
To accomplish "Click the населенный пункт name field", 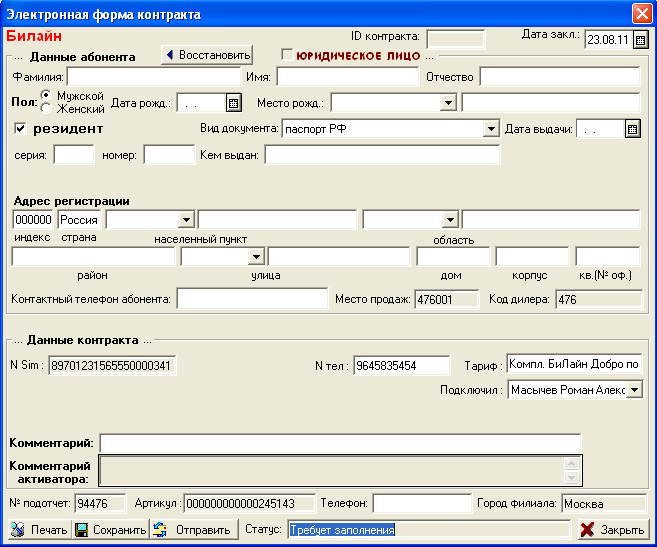I will point(277,220).
